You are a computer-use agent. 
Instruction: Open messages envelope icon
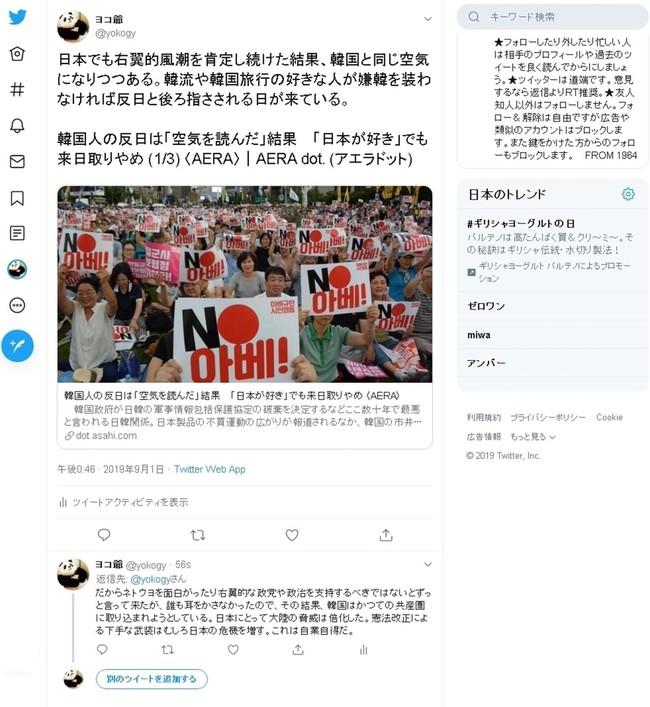coord(17,161)
